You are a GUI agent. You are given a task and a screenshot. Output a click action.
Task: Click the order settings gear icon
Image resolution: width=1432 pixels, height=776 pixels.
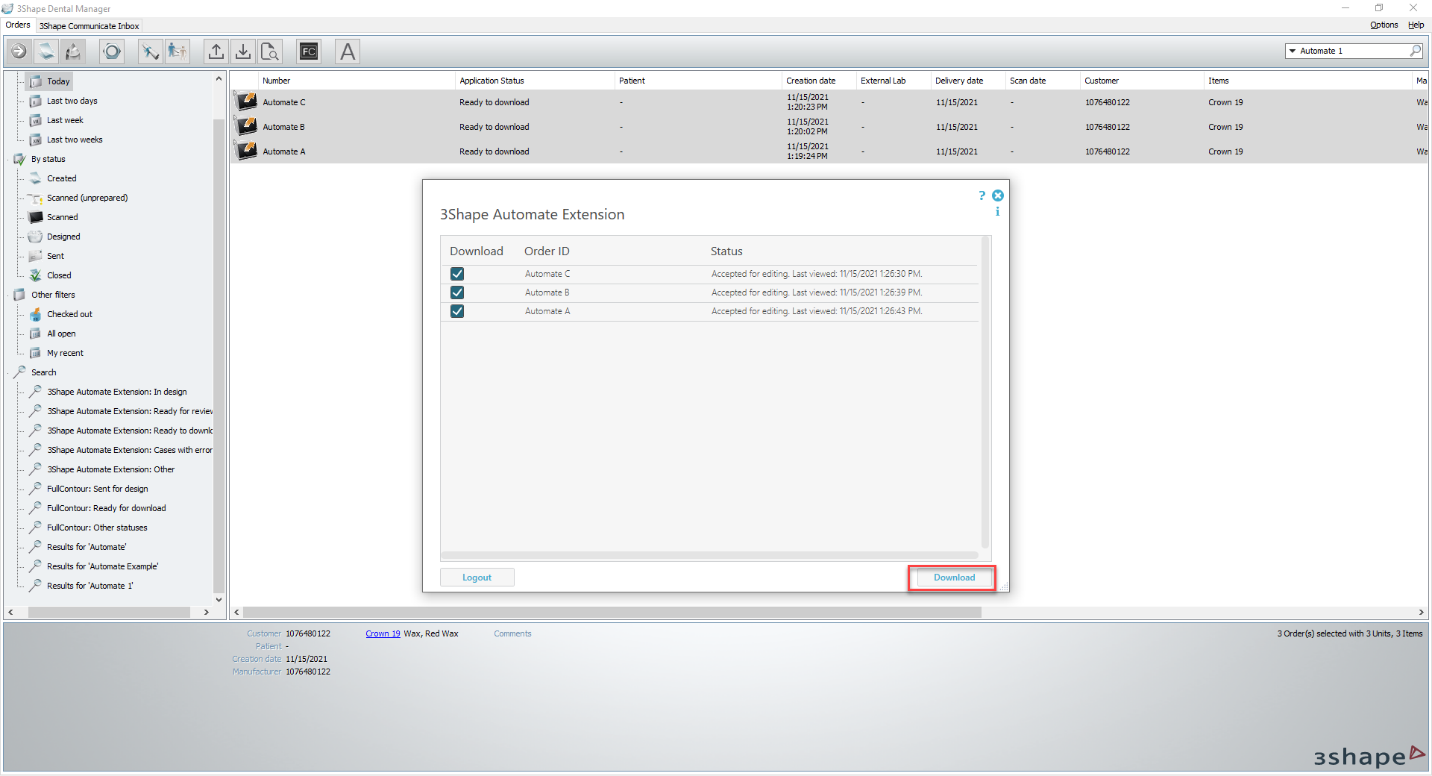pos(111,50)
